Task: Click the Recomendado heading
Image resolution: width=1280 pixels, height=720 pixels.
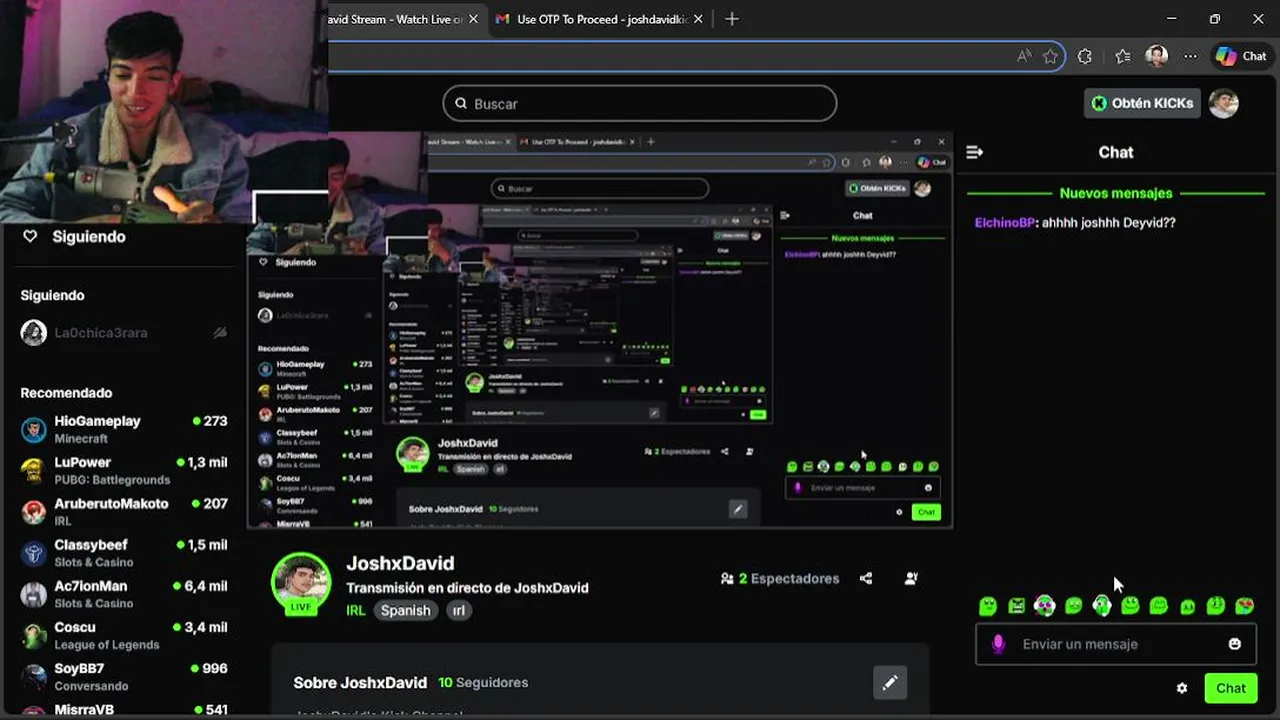Action: (66, 393)
